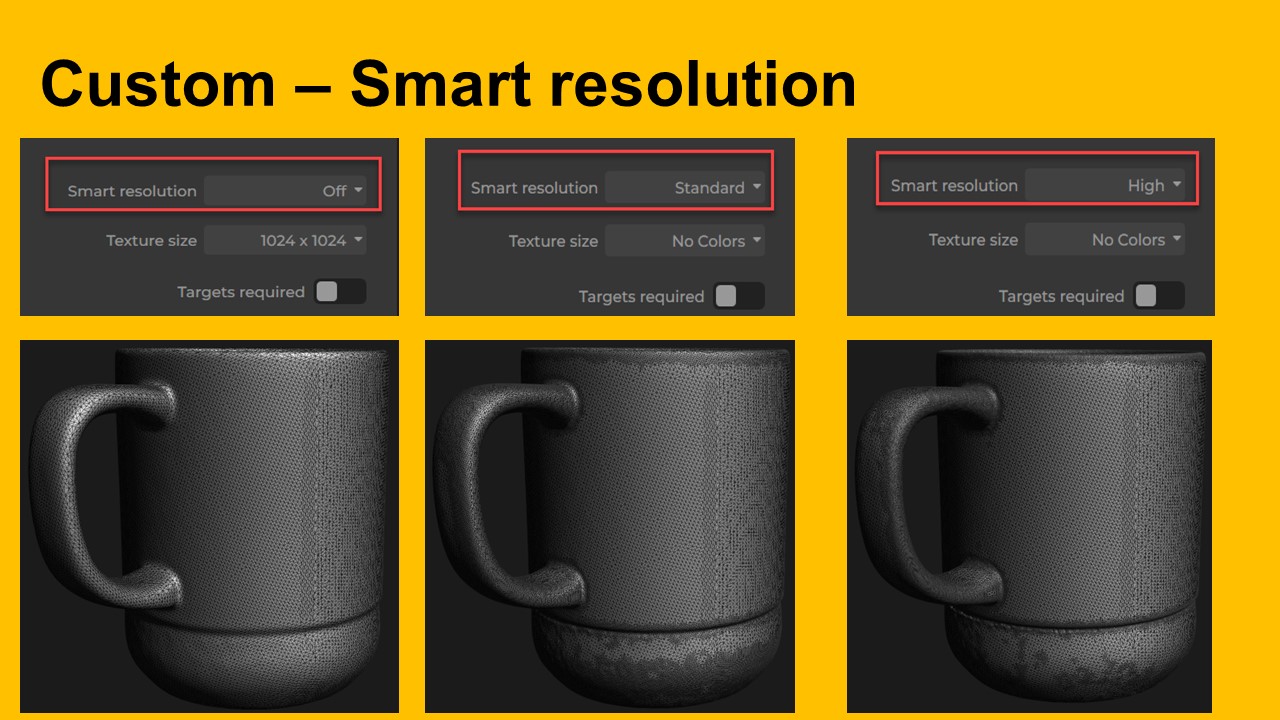1280x720 pixels.
Task: Click the Custom – Smart resolution slide title
Action: click(x=448, y=84)
